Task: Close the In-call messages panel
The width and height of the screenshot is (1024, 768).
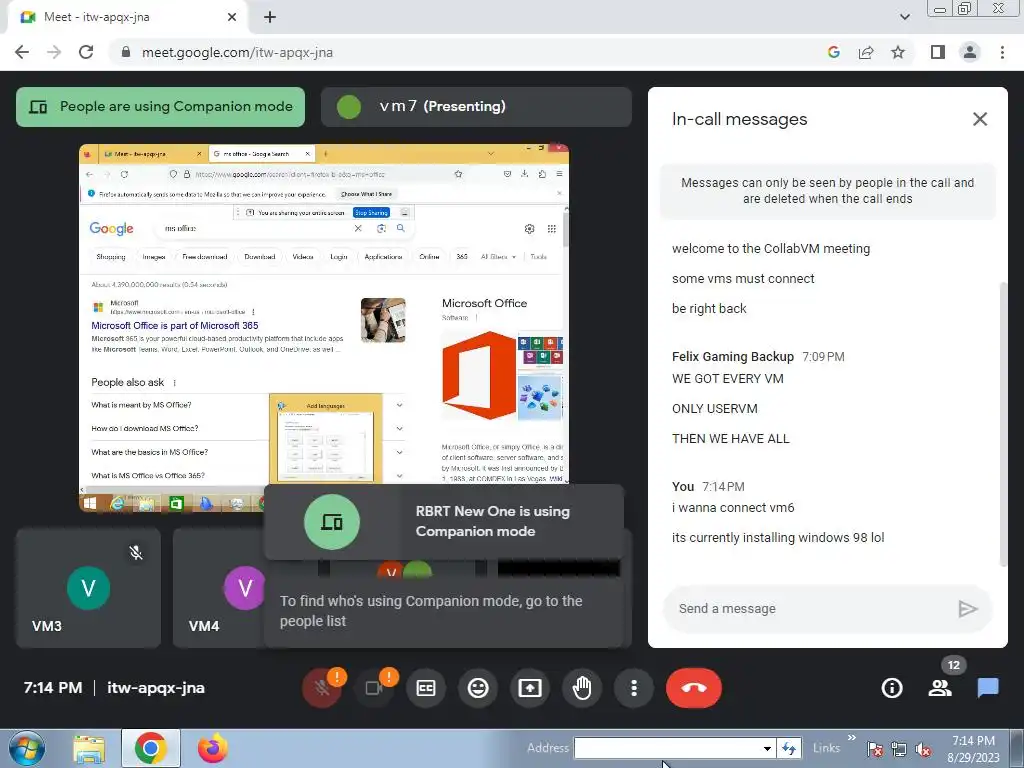Action: pyautogui.click(x=980, y=119)
